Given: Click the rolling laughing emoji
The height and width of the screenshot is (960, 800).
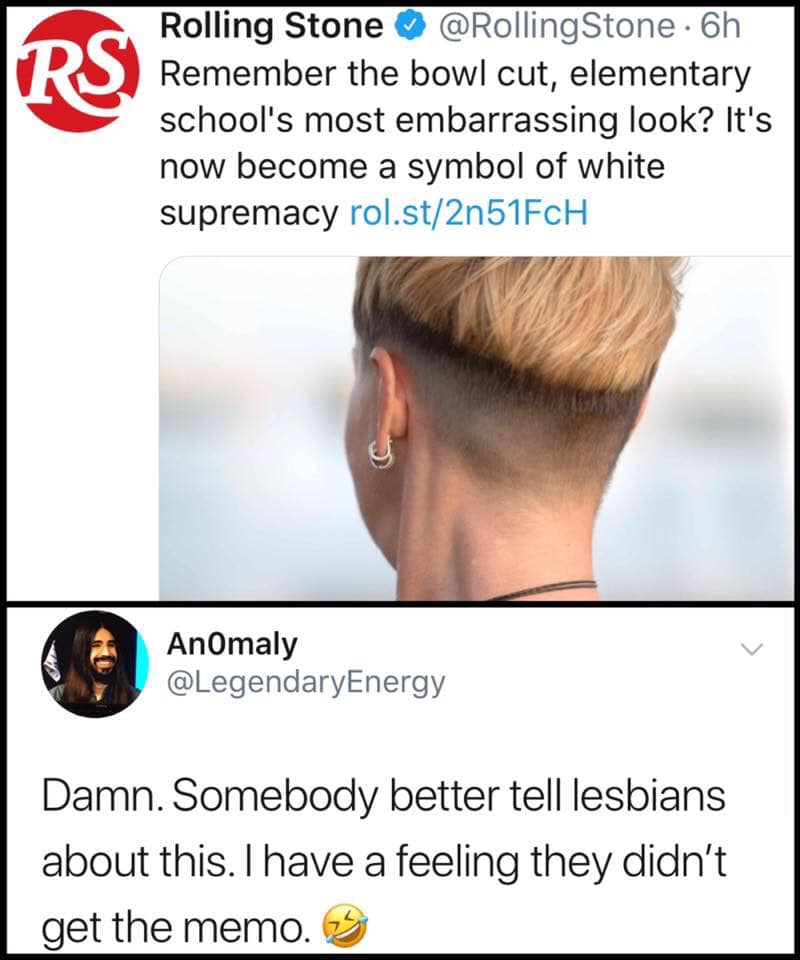Looking at the screenshot, I should tap(345, 926).
